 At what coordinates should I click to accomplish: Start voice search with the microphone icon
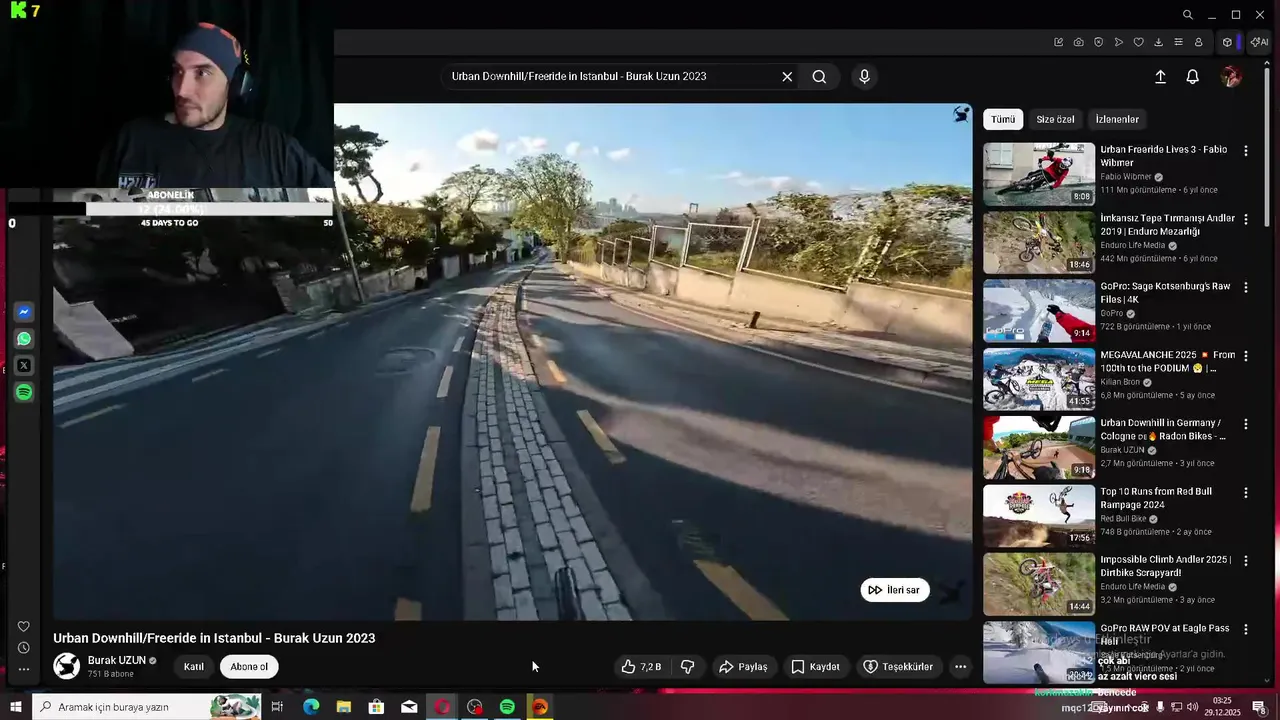tap(864, 76)
